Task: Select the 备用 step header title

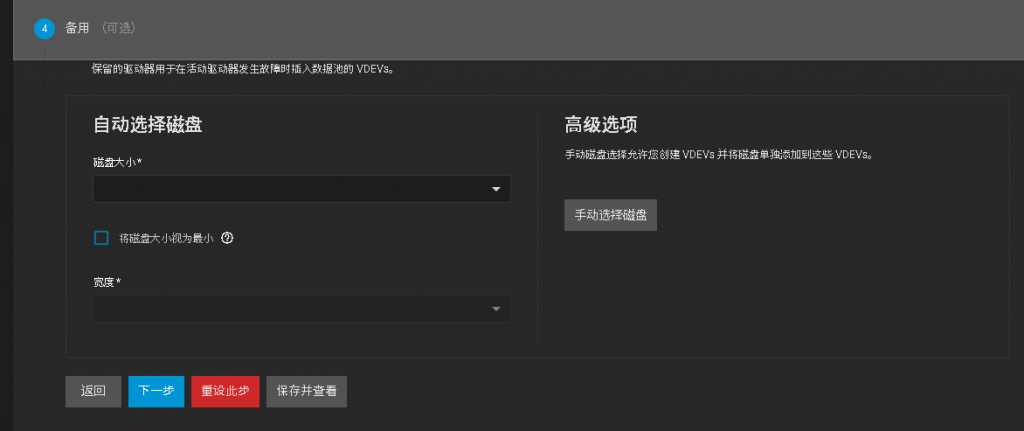Action: 77,29
